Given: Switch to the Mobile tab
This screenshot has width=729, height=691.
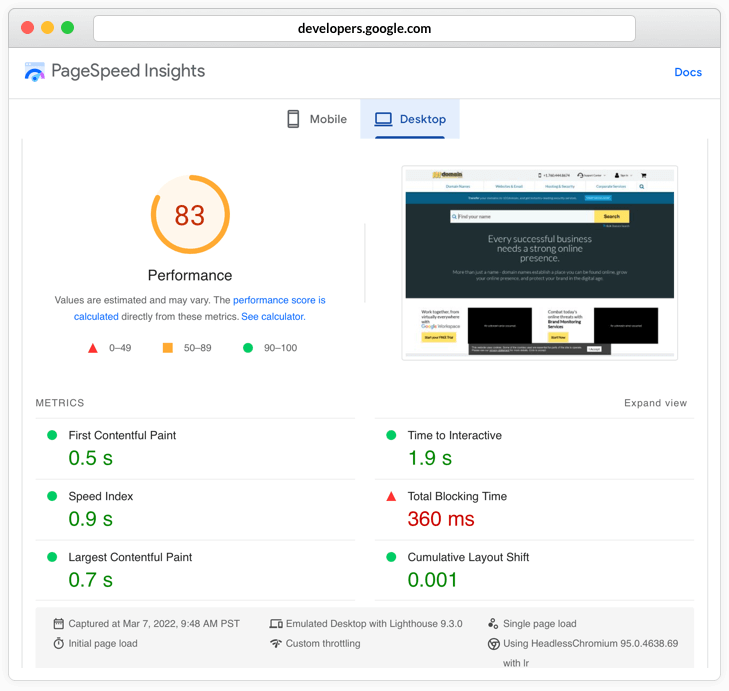Looking at the screenshot, I should point(317,119).
